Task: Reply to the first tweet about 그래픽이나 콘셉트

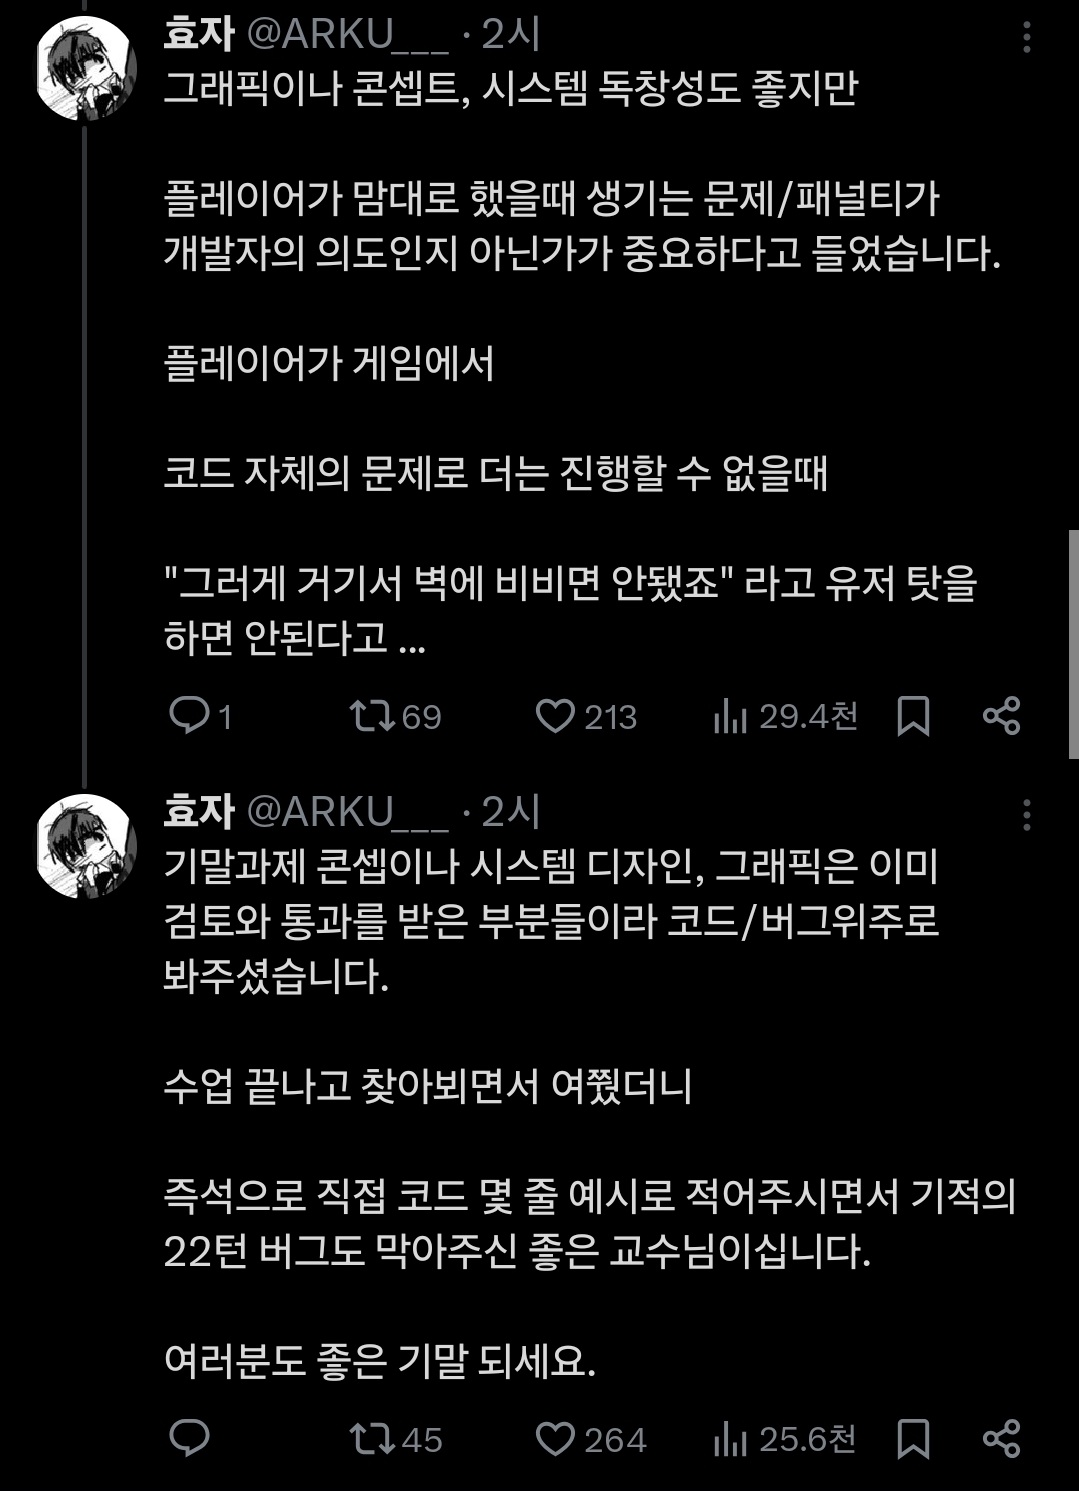Action: pos(189,716)
